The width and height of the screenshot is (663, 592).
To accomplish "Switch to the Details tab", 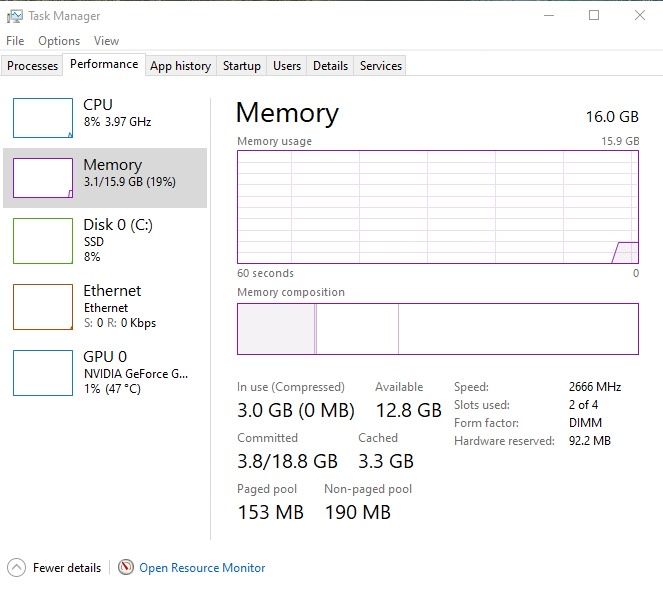I will pyautogui.click(x=330, y=66).
